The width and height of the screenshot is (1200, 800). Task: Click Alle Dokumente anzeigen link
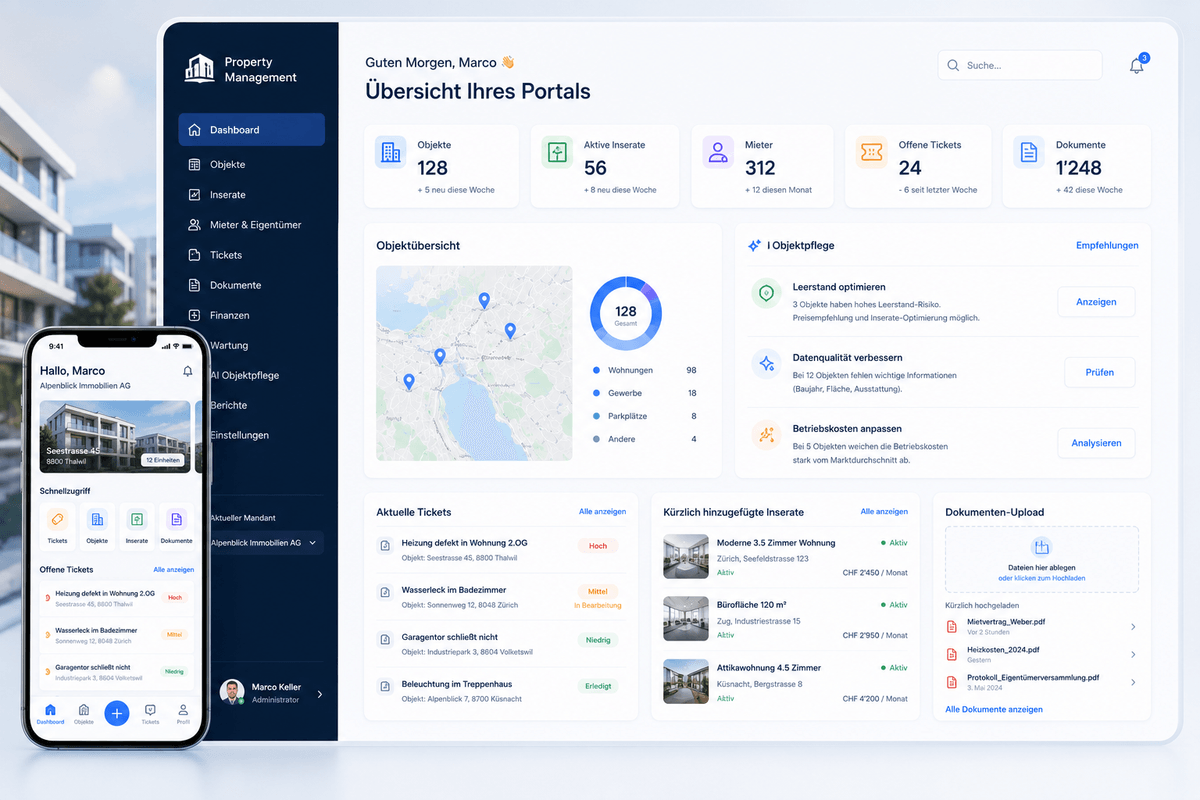click(x=994, y=710)
